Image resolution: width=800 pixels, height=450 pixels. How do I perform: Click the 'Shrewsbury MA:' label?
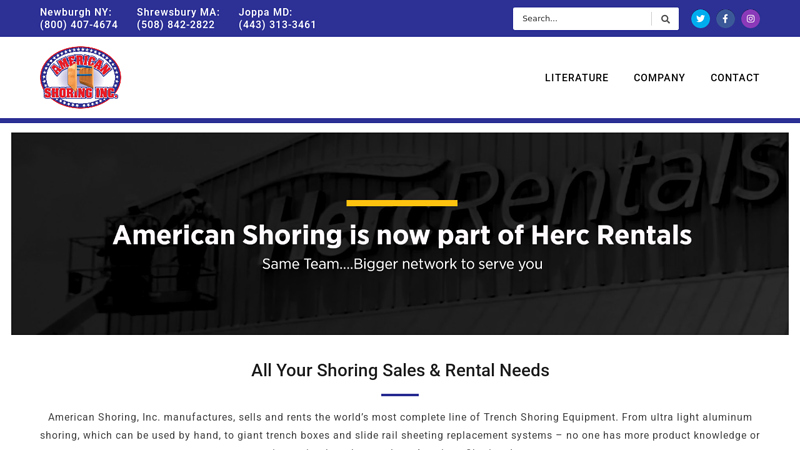click(178, 12)
